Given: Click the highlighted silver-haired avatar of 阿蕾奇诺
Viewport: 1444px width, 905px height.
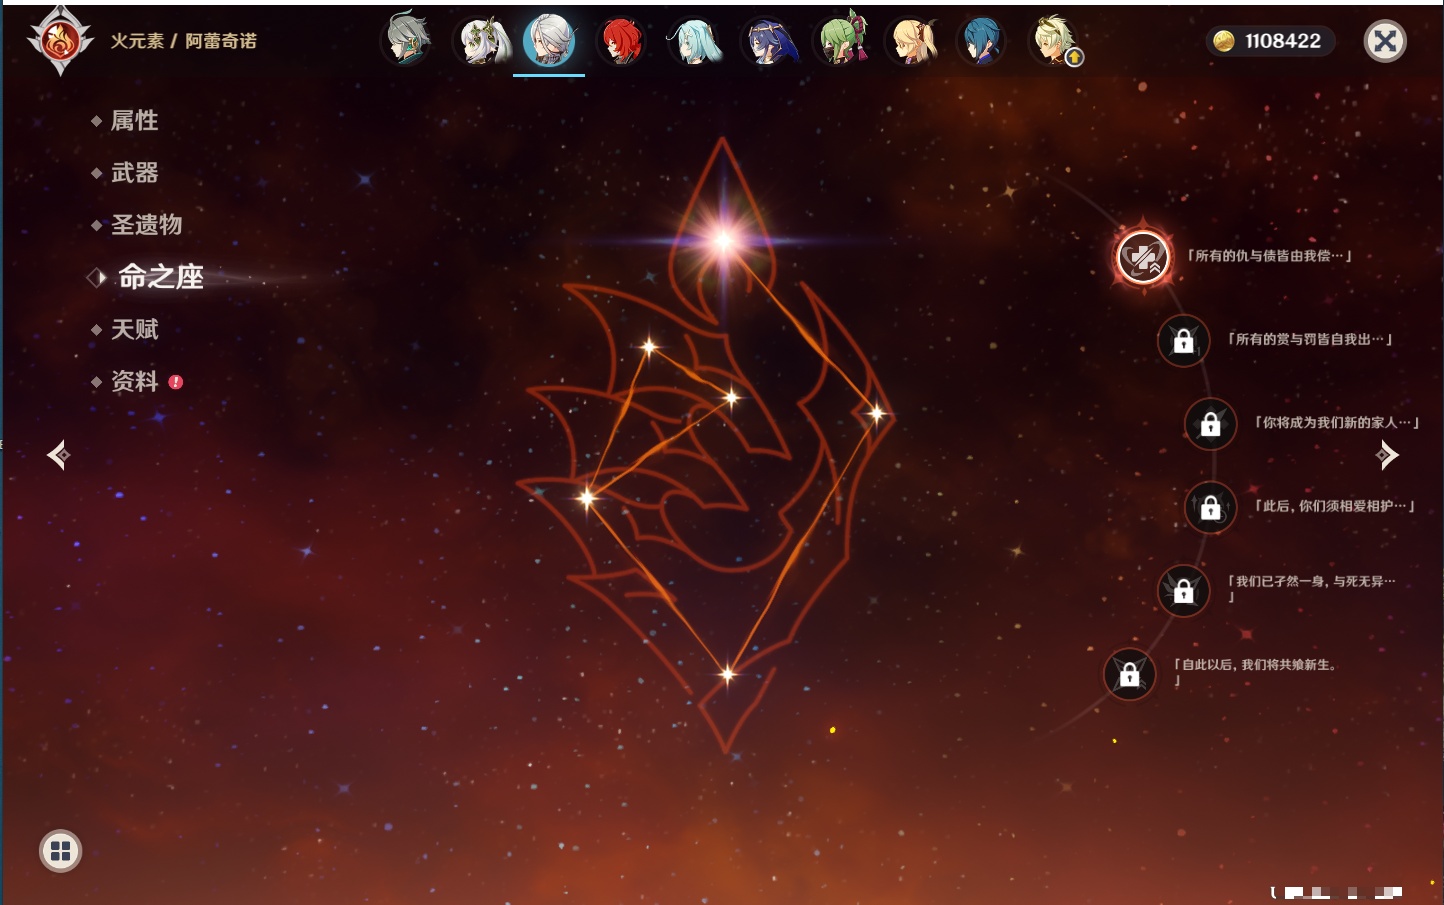Looking at the screenshot, I should pos(549,41).
